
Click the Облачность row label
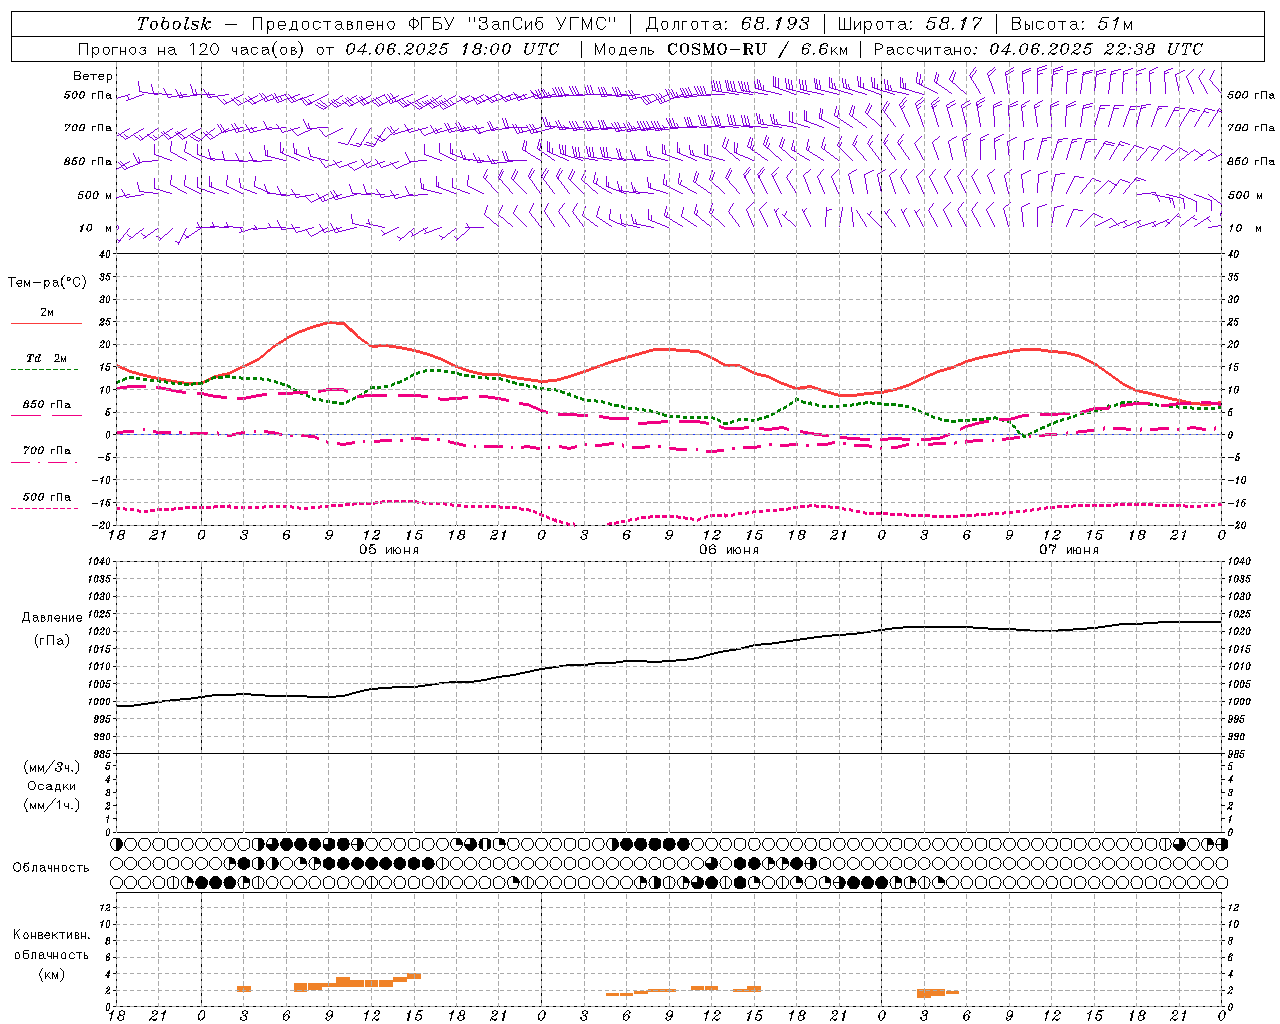[51, 868]
